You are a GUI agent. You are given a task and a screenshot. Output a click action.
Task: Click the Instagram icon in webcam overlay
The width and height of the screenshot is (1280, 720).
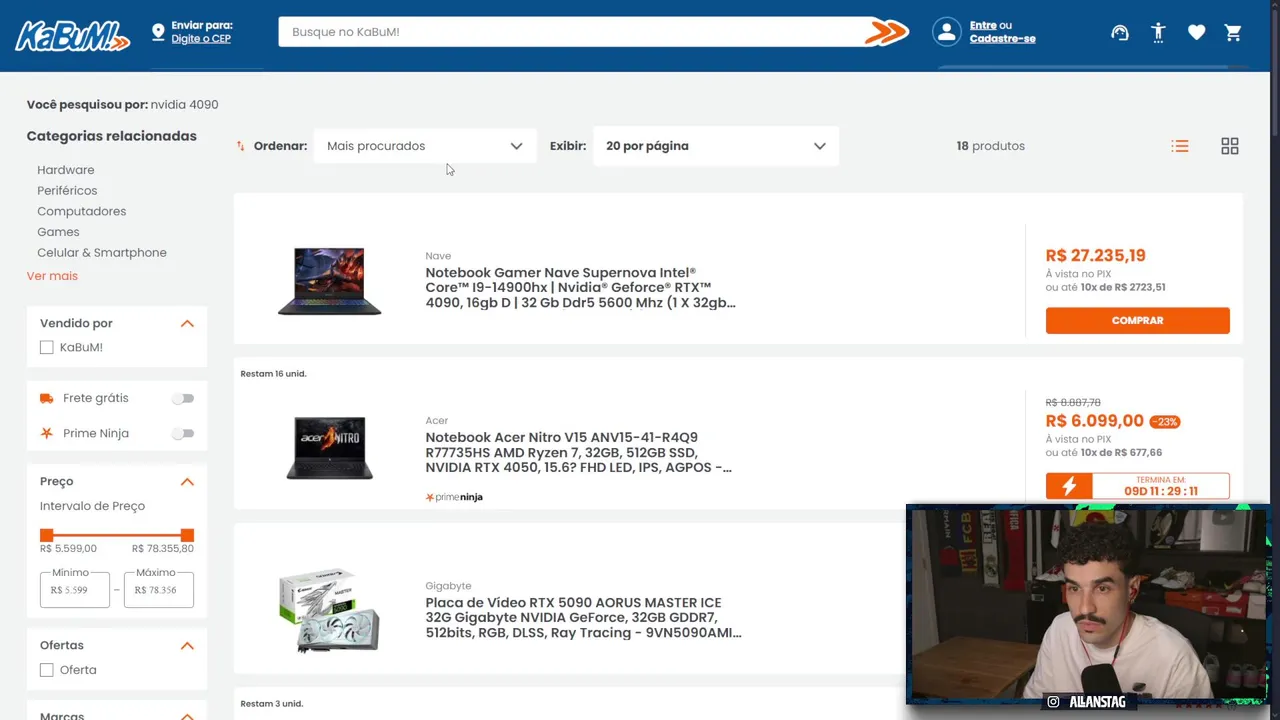(1053, 702)
